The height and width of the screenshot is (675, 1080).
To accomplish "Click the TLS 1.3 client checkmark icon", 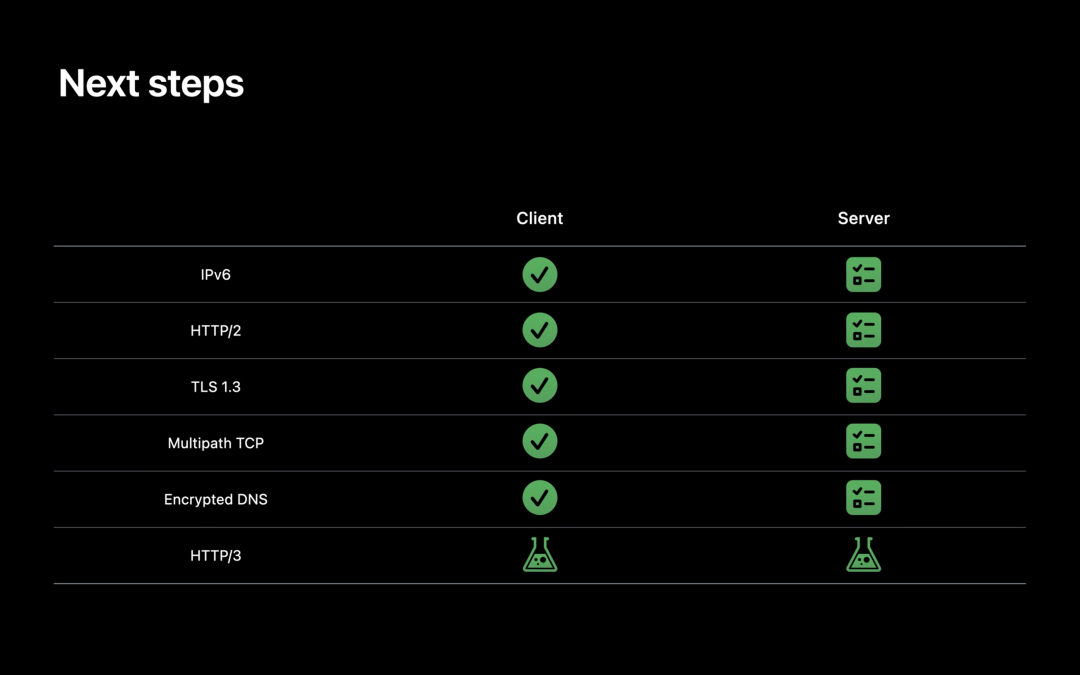I will (x=540, y=386).
